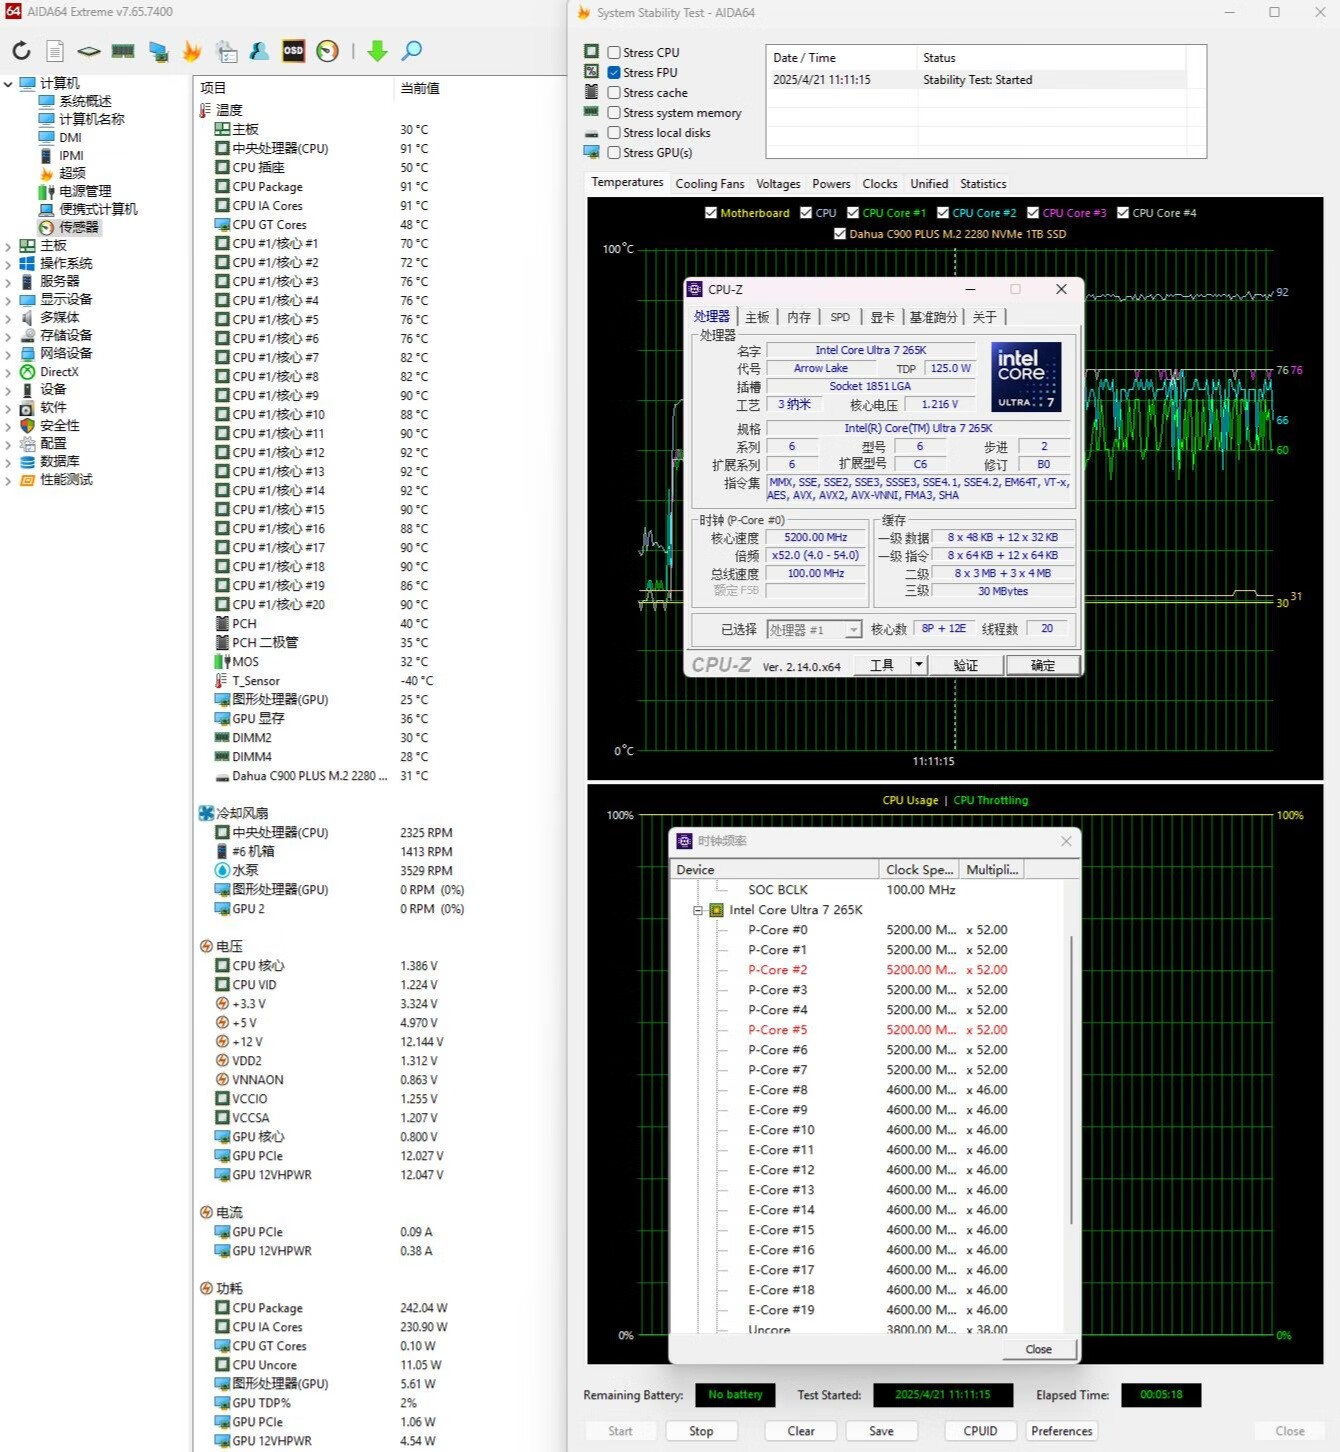Image resolution: width=1340 pixels, height=1452 pixels.
Task: Click the green download arrow icon
Action: pos(377,51)
